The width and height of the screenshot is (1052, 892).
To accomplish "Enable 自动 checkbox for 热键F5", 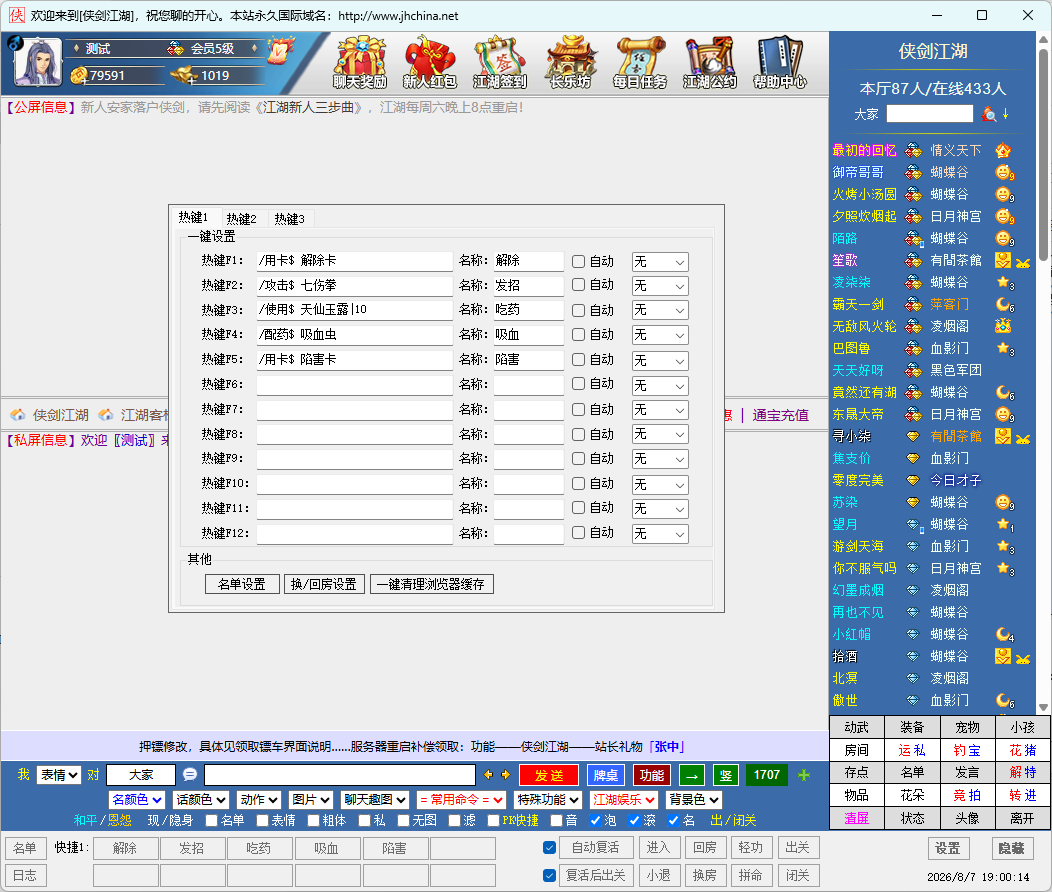I will point(578,359).
